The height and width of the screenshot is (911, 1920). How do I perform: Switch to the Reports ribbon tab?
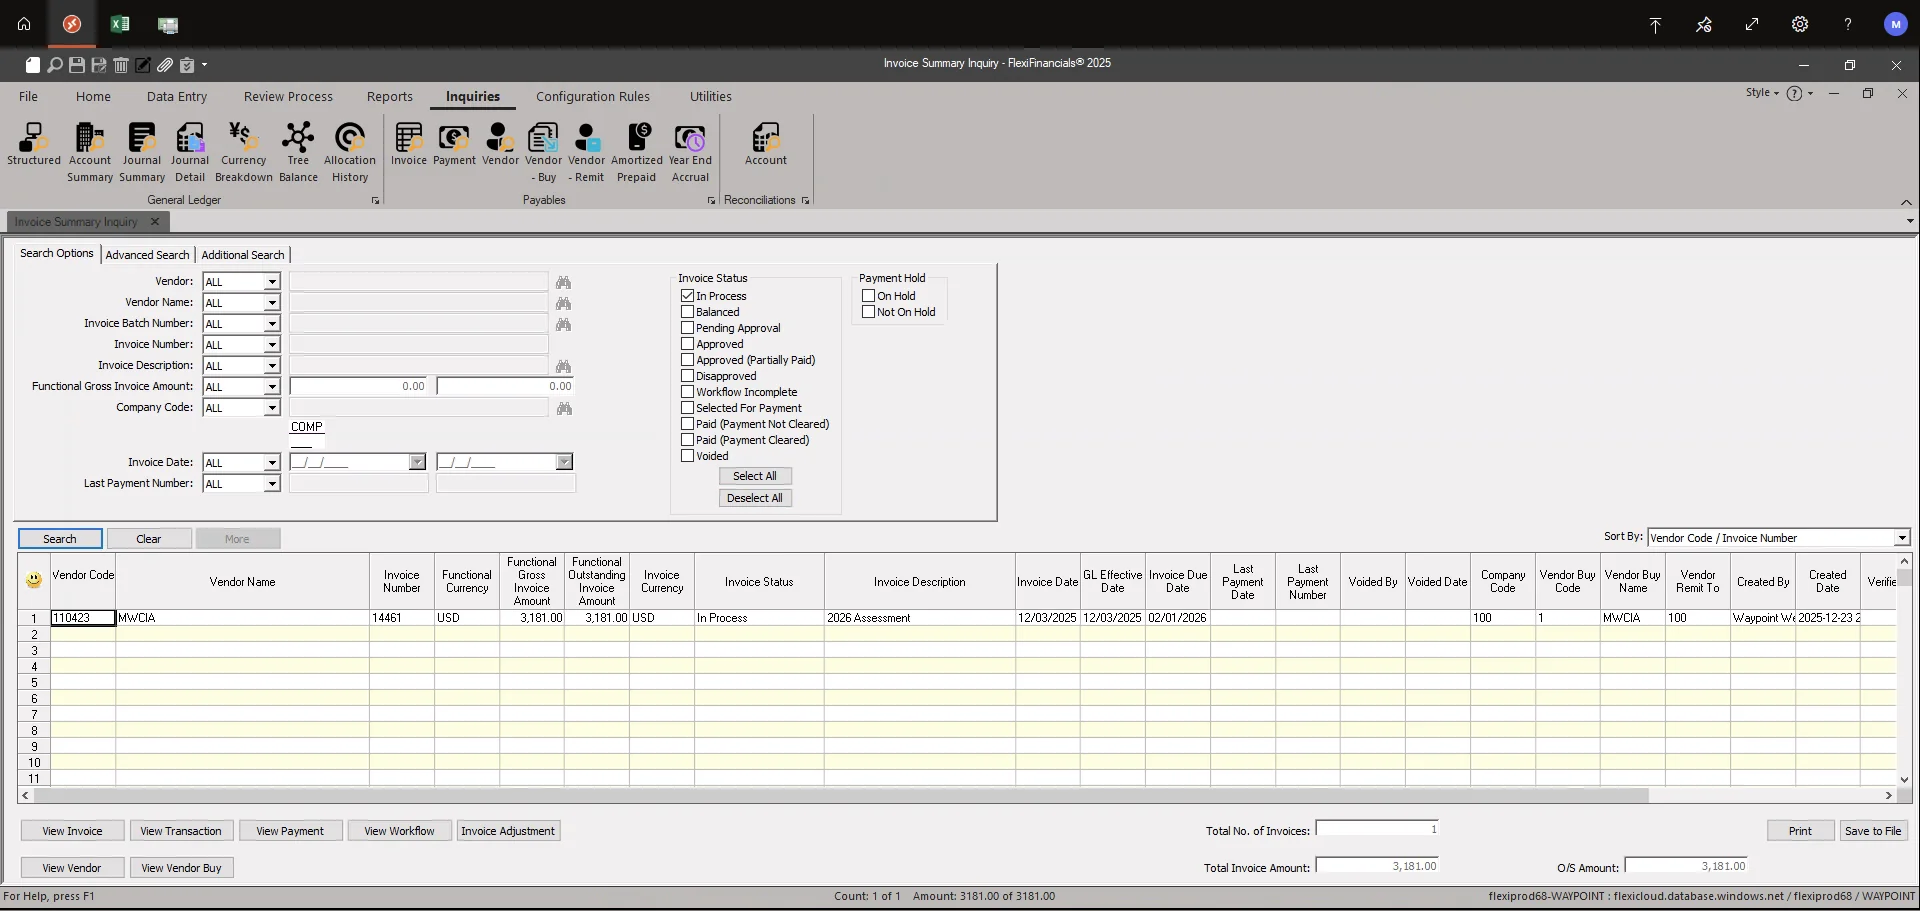point(389,96)
